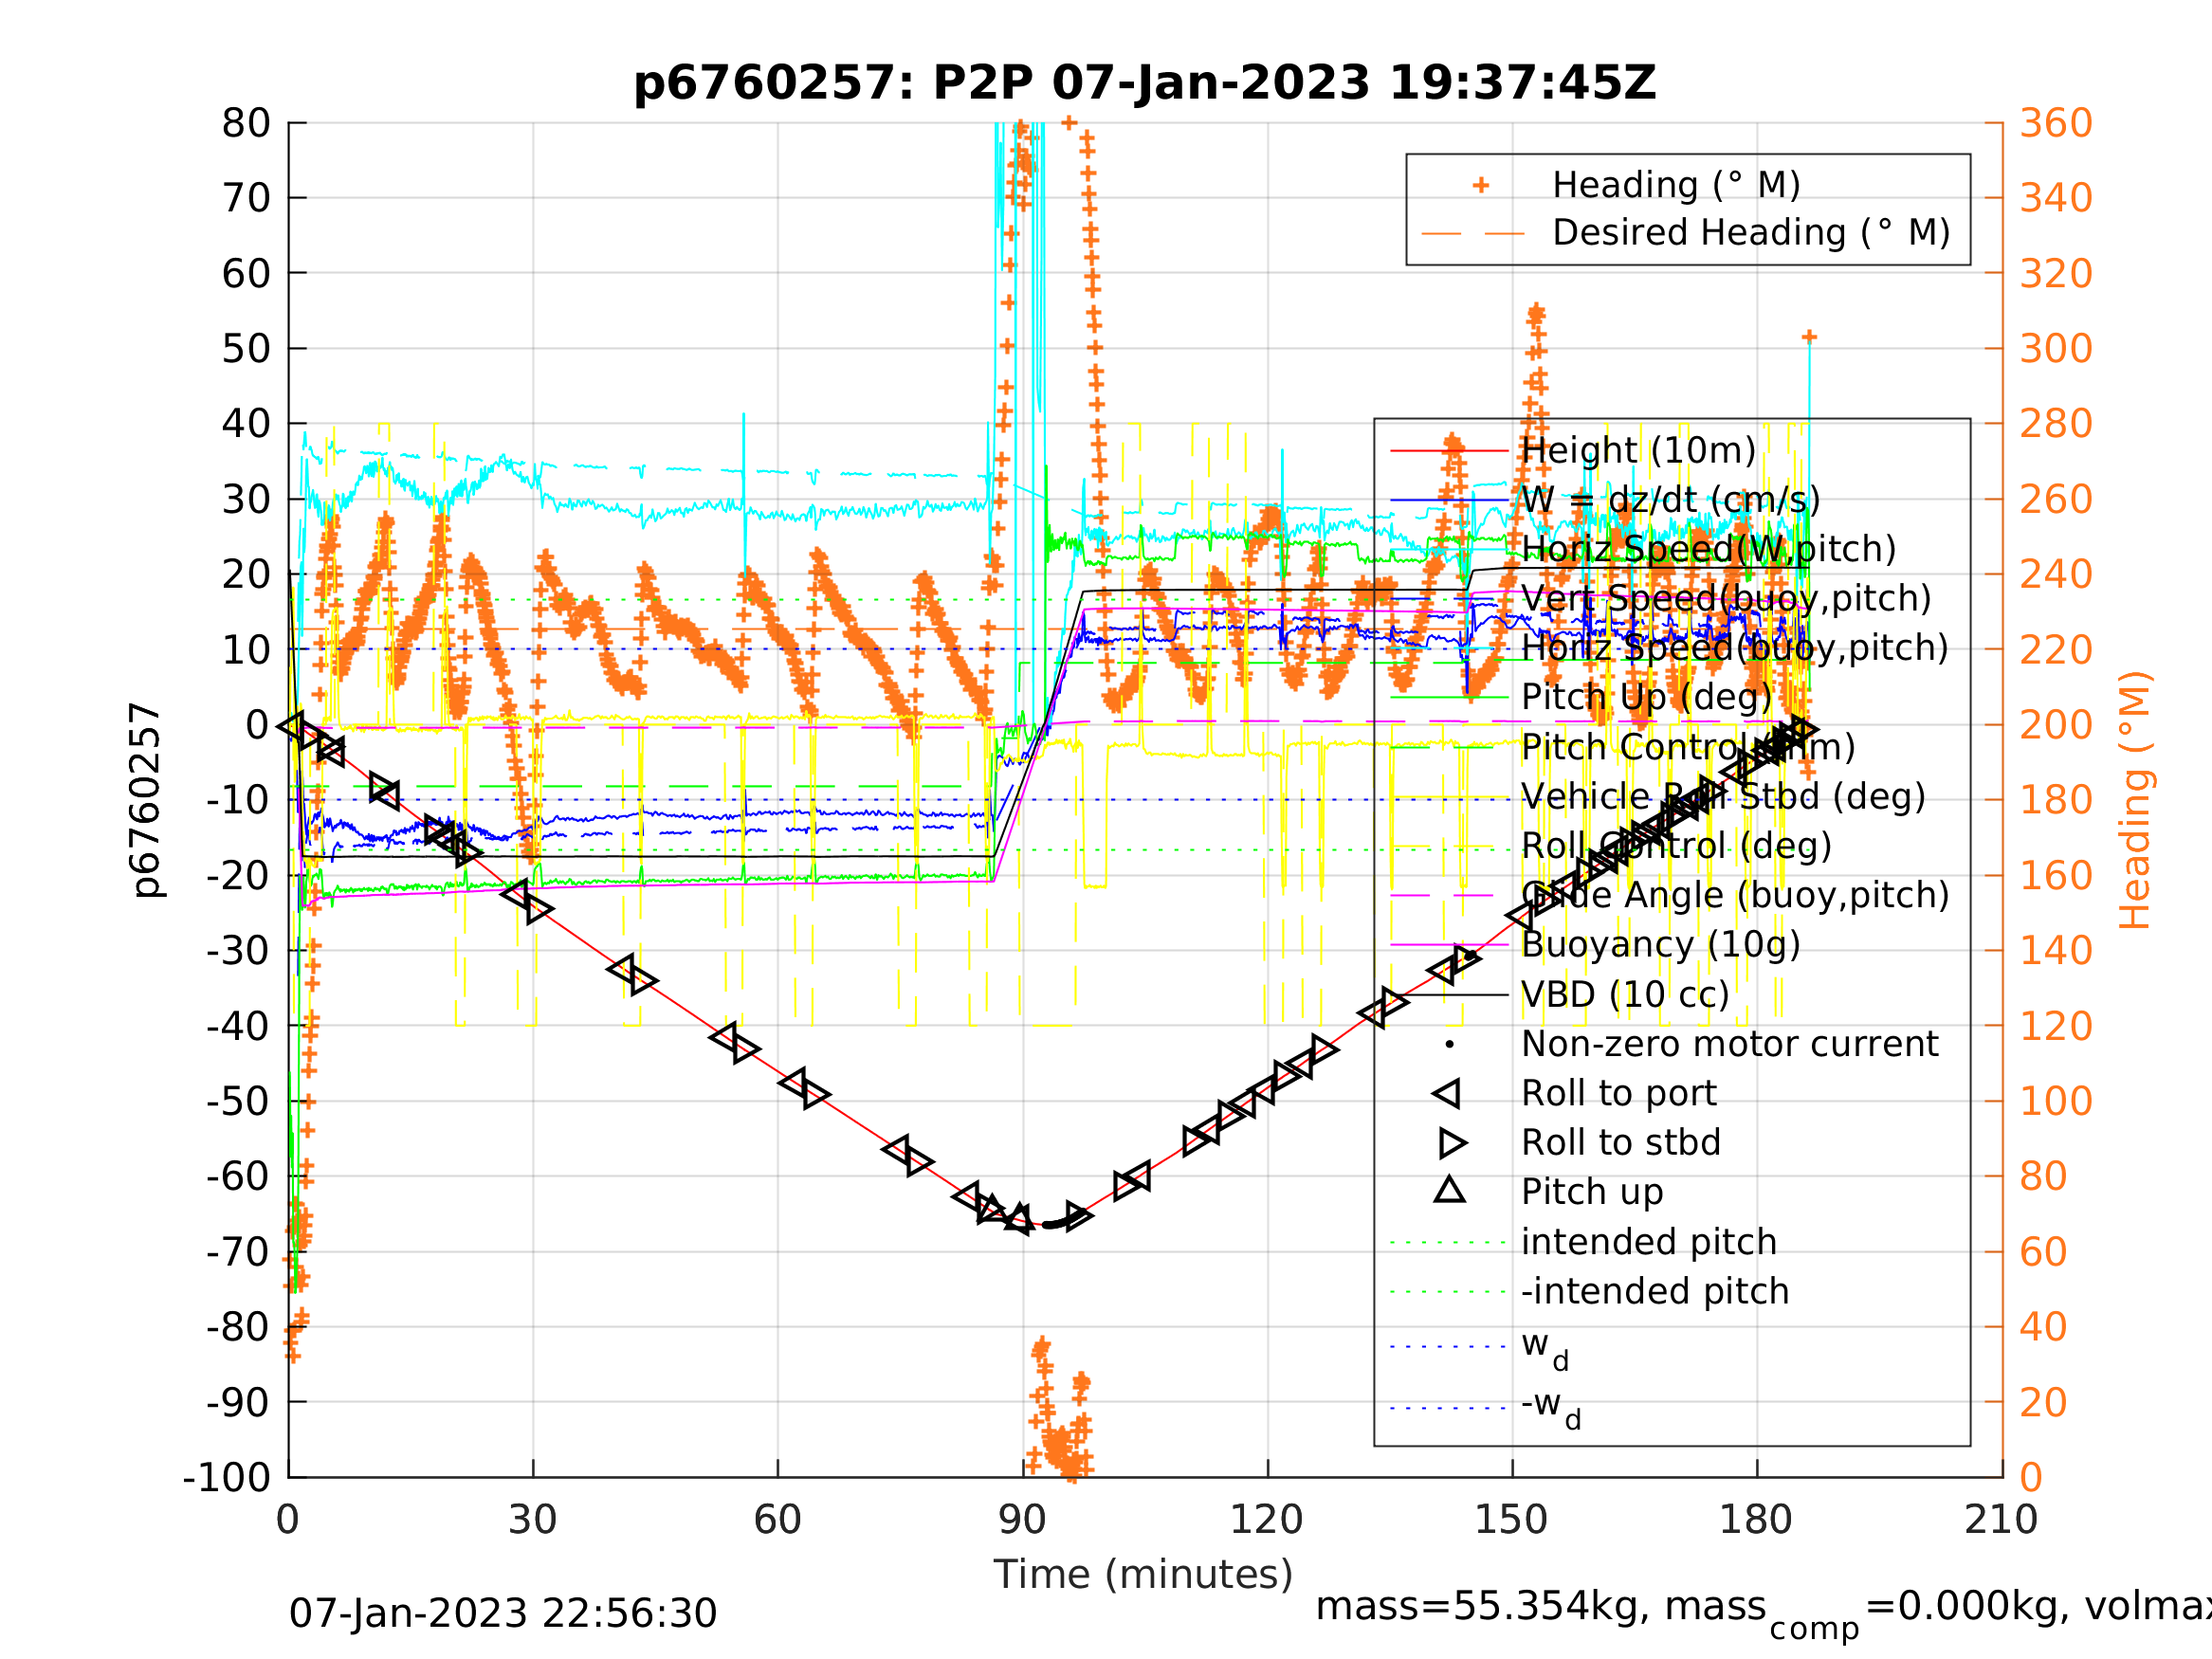Click the Vert Speed(buoy,pitch) legend label

1726,598
